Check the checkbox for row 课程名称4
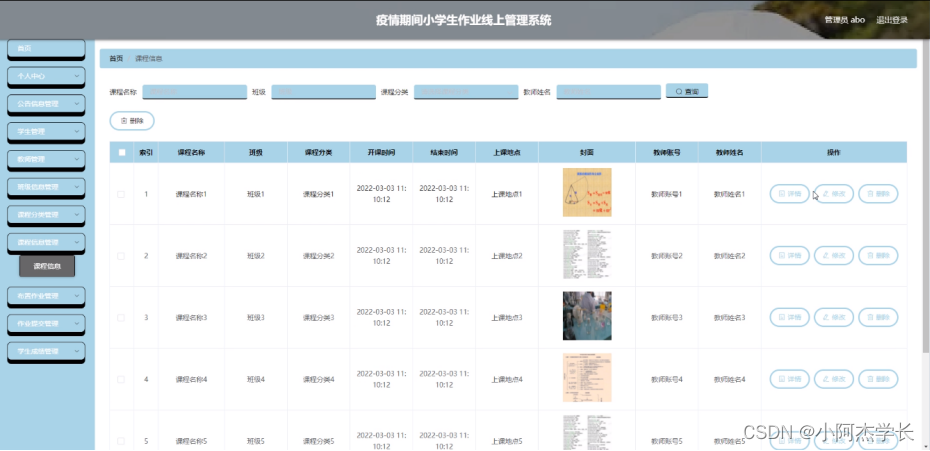The width and height of the screenshot is (930, 451). coord(121,379)
